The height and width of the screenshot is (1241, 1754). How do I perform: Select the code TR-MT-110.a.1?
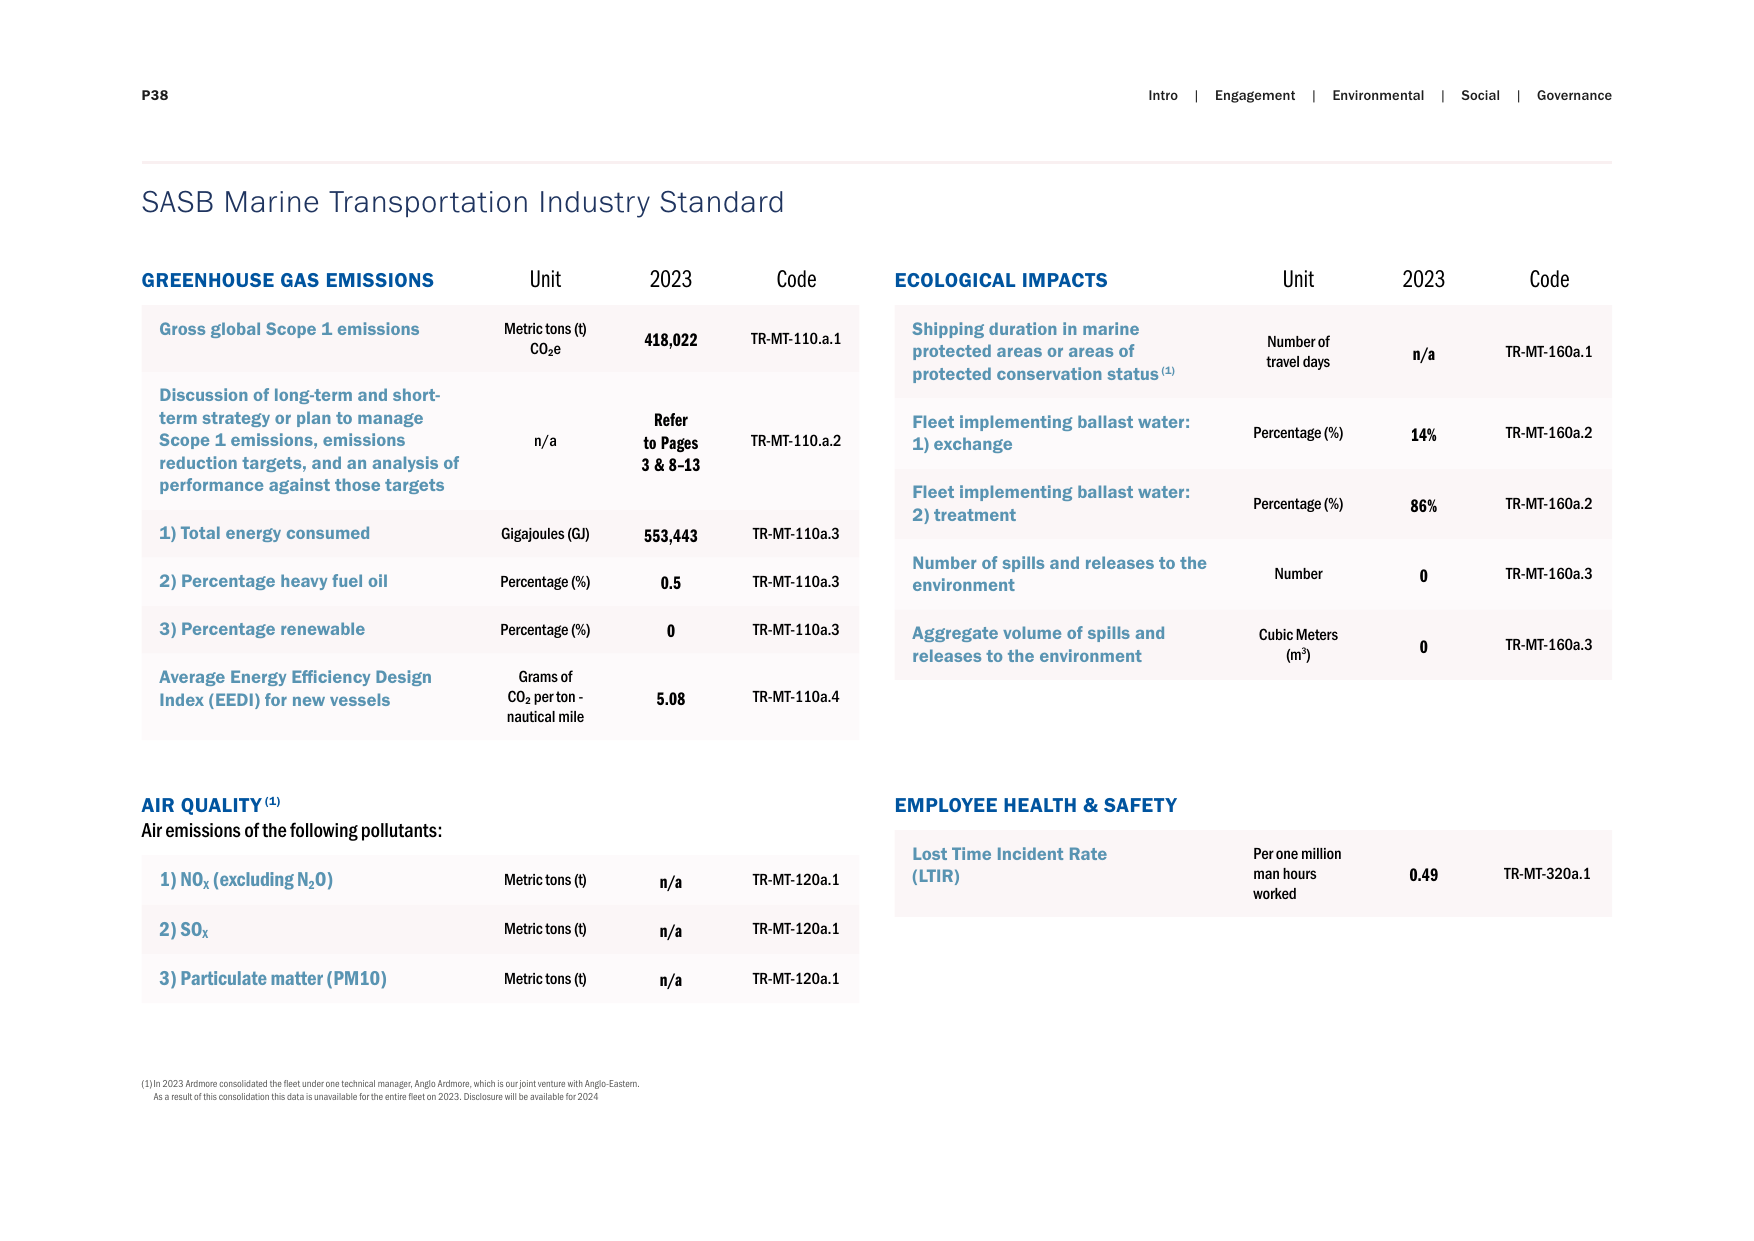(x=796, y=339)
